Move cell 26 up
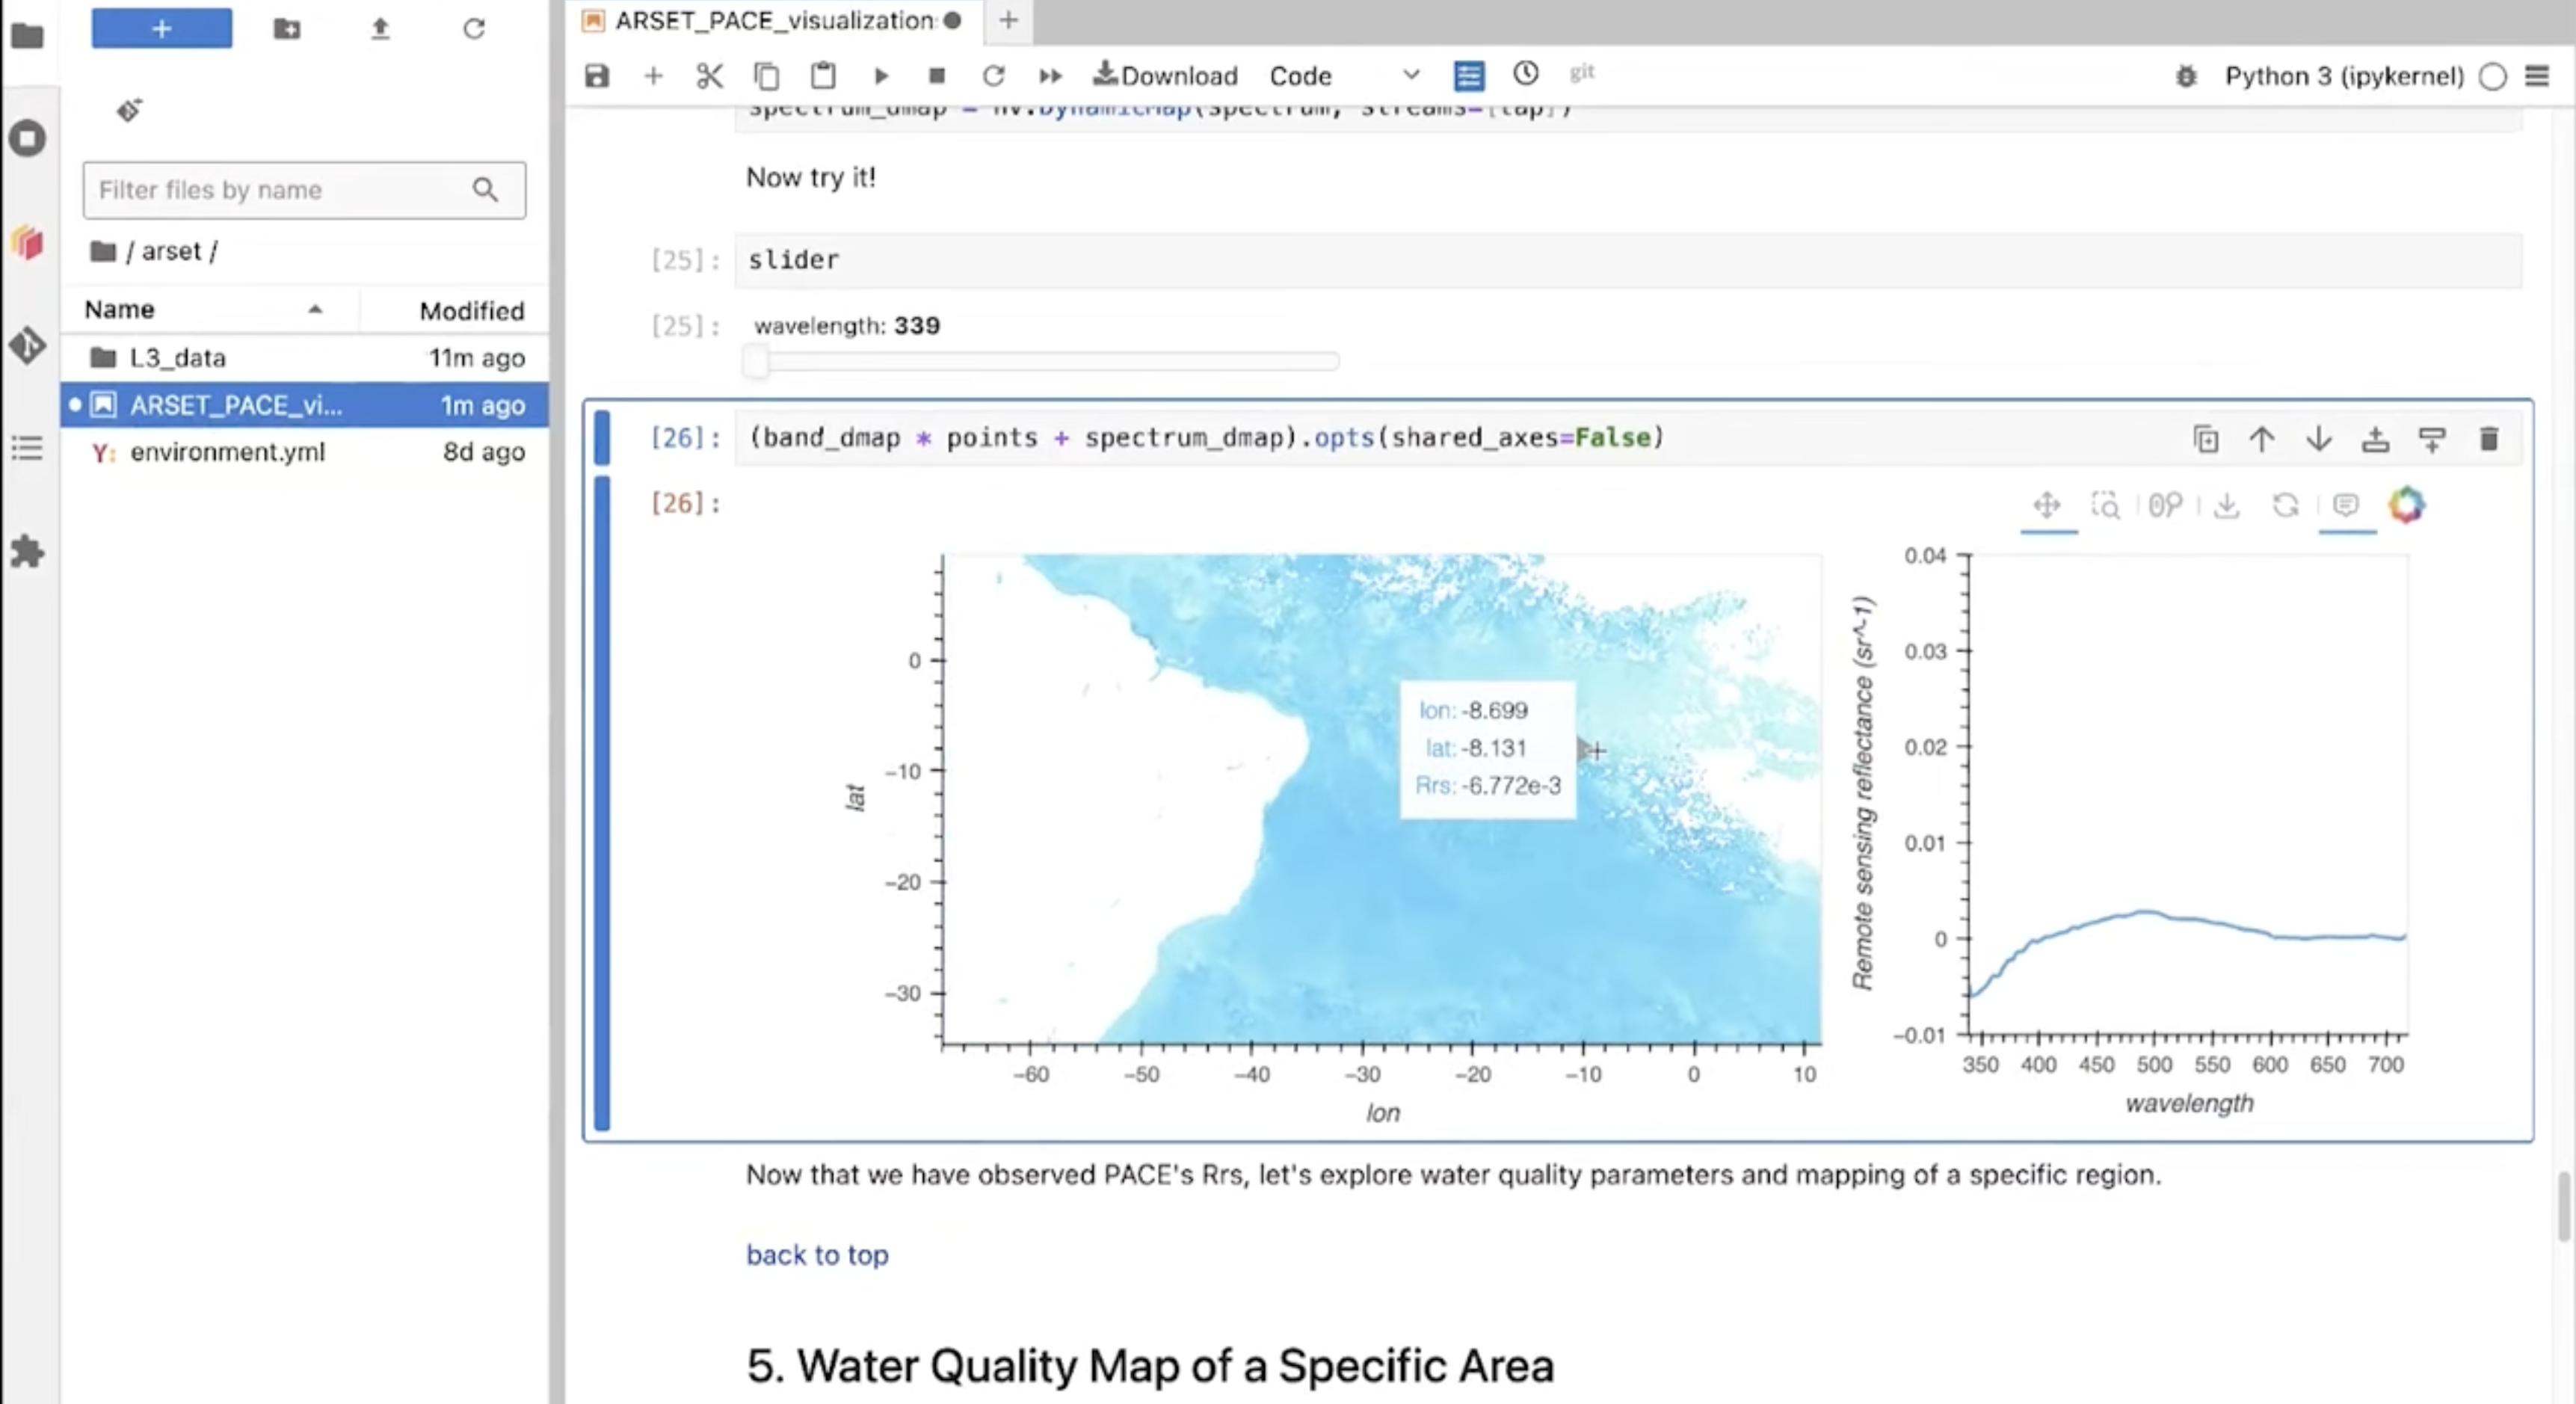 (2262, 439)
